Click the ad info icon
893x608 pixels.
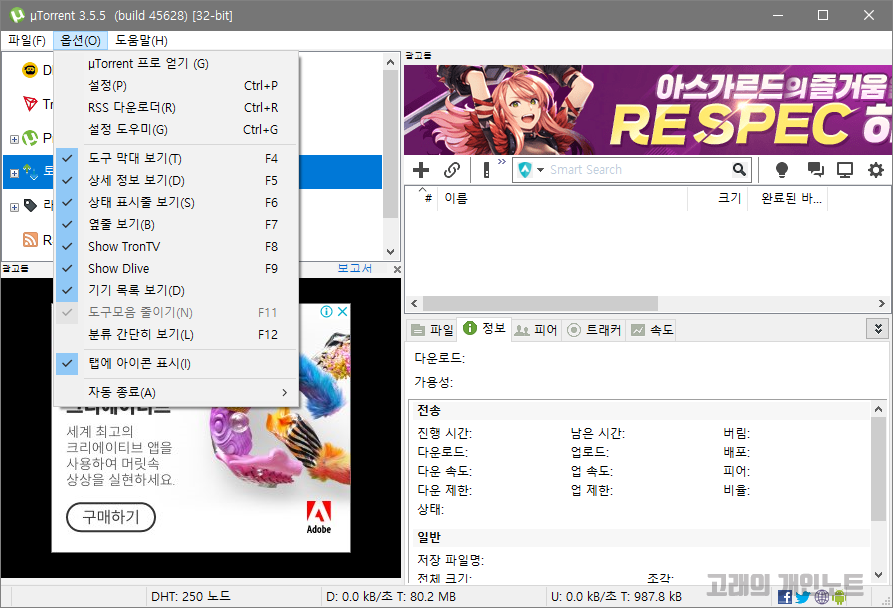(326, 311)
